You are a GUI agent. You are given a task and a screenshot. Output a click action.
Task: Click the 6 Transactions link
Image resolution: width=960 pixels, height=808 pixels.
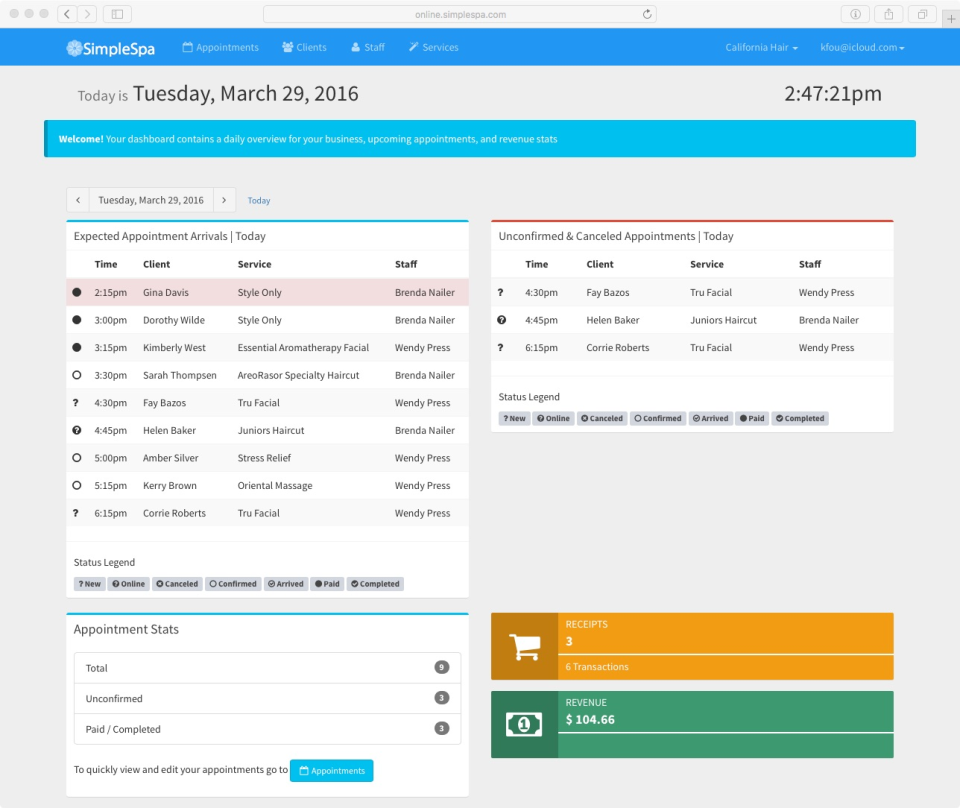[x=597, y=667]
